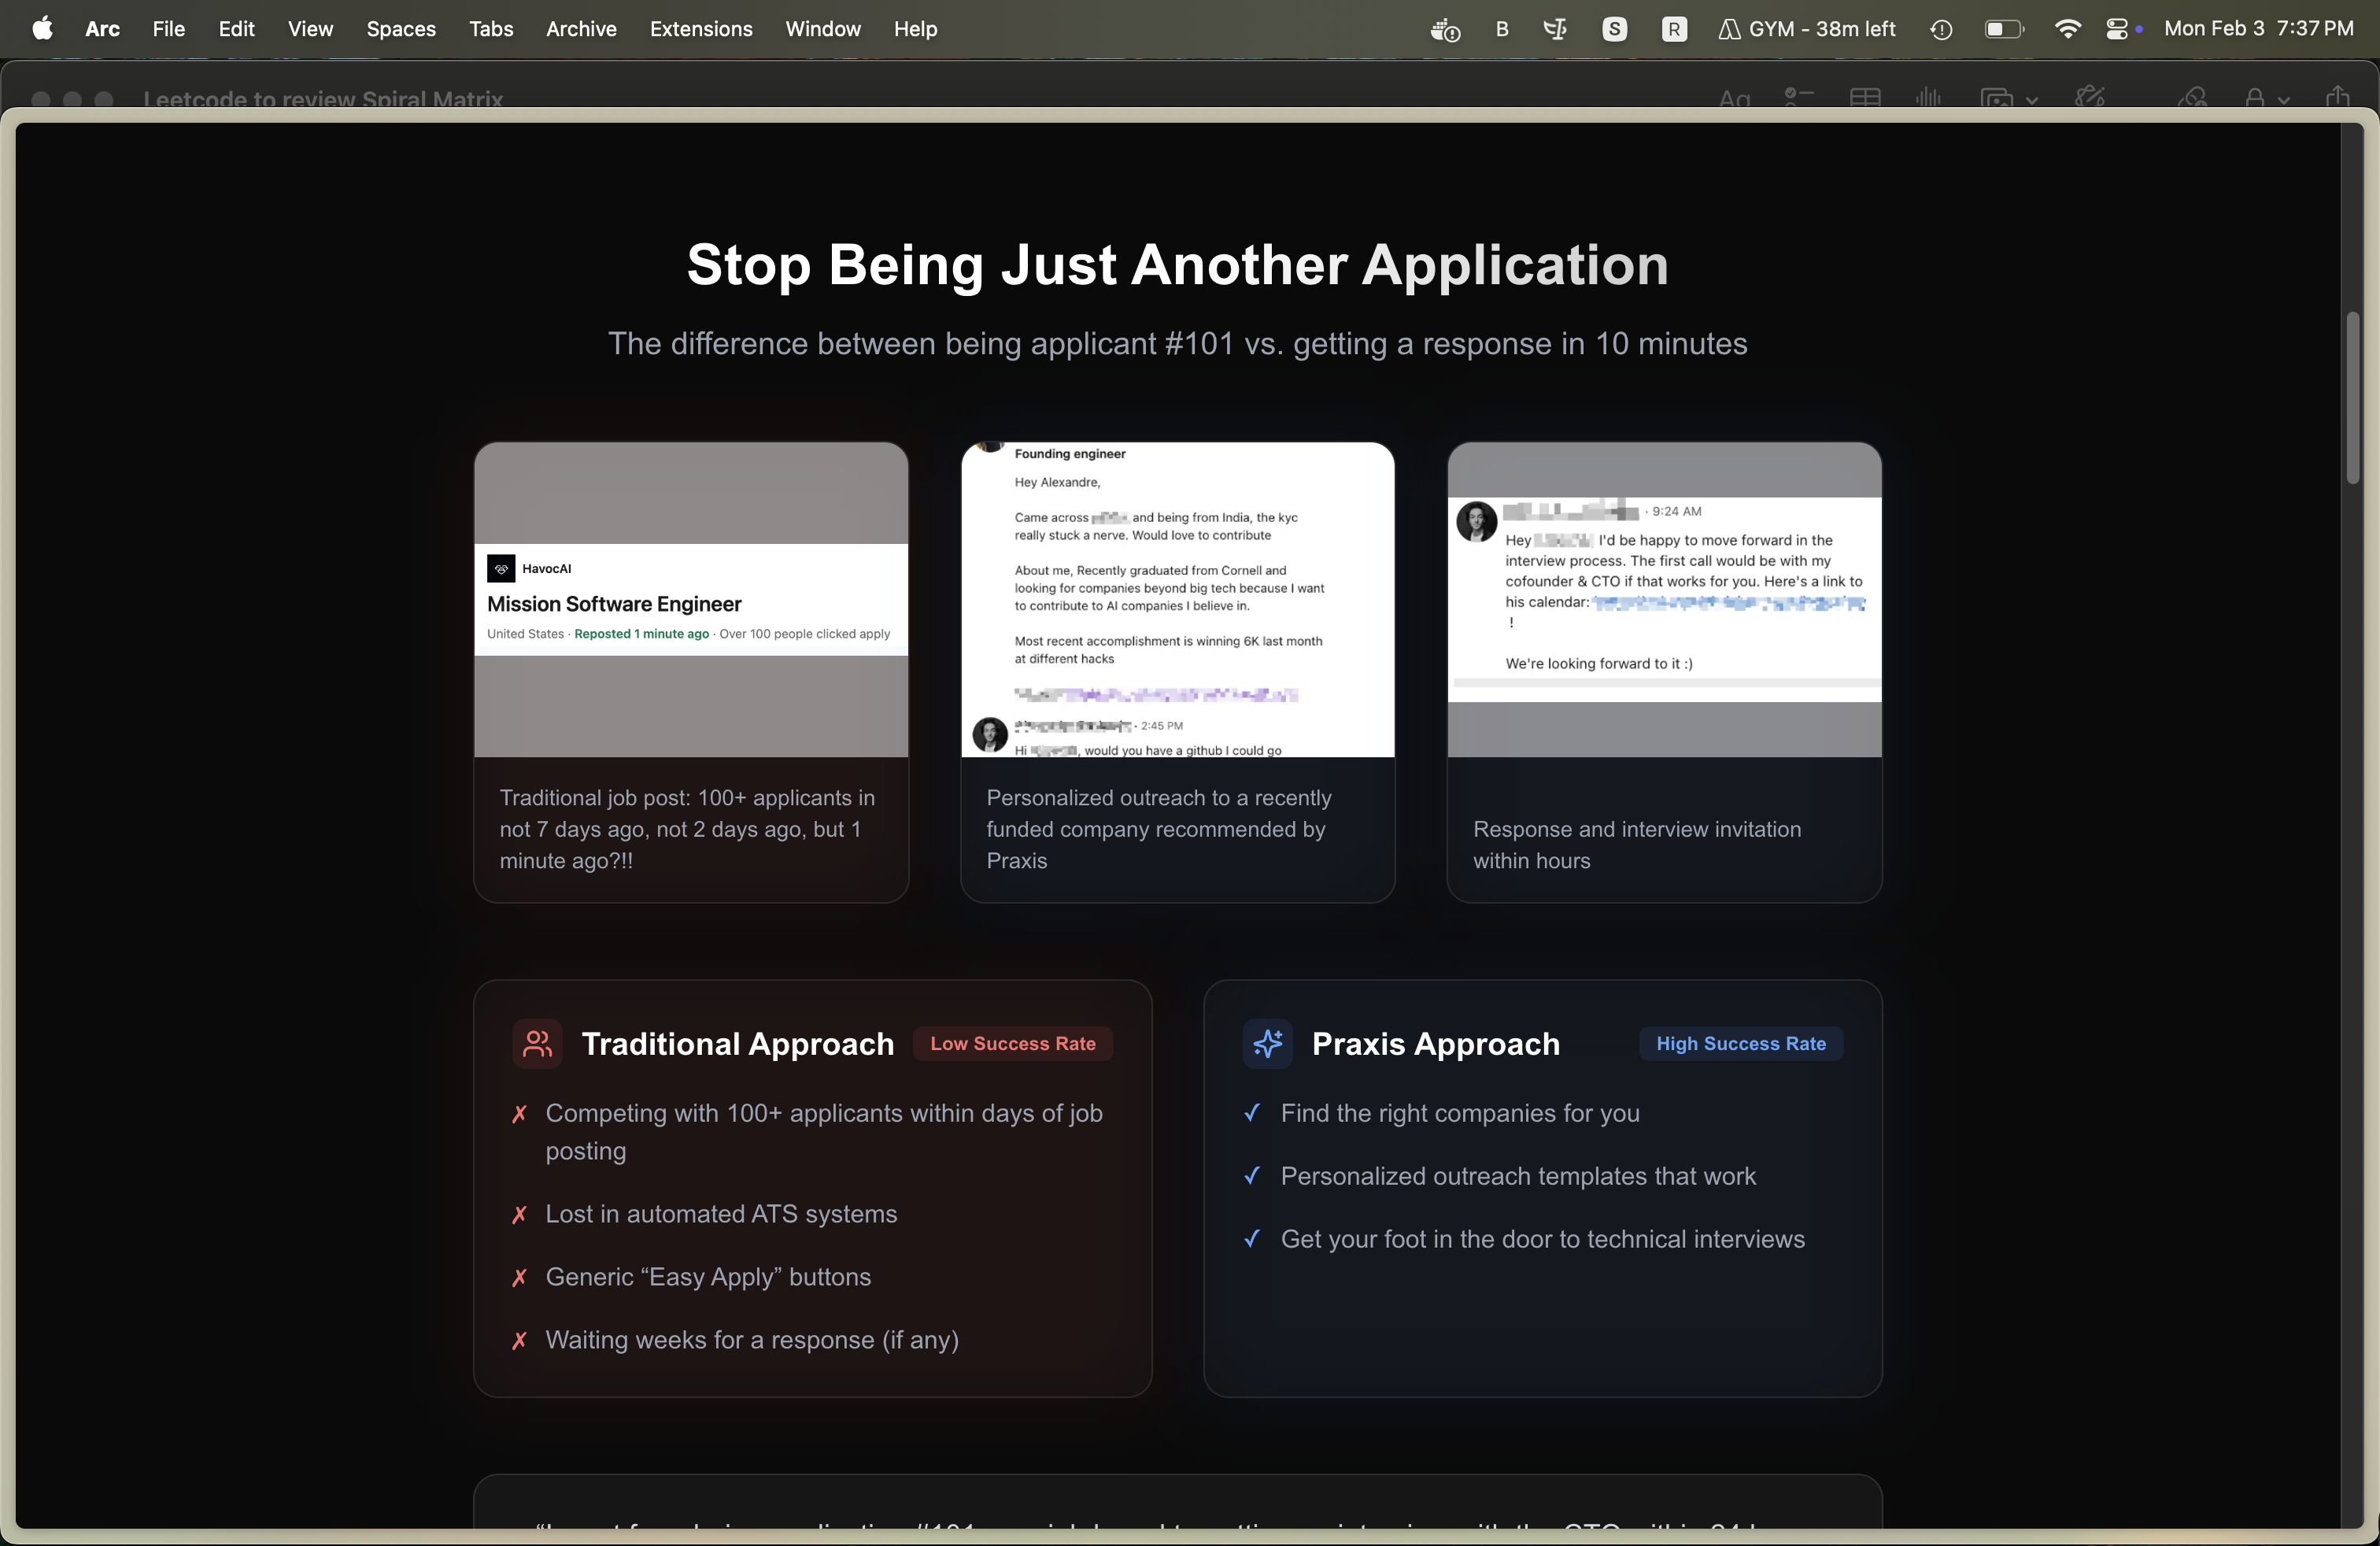Open the GYM 38m left timer item
This screenshot has height=1546, width=2380.
1806,29
